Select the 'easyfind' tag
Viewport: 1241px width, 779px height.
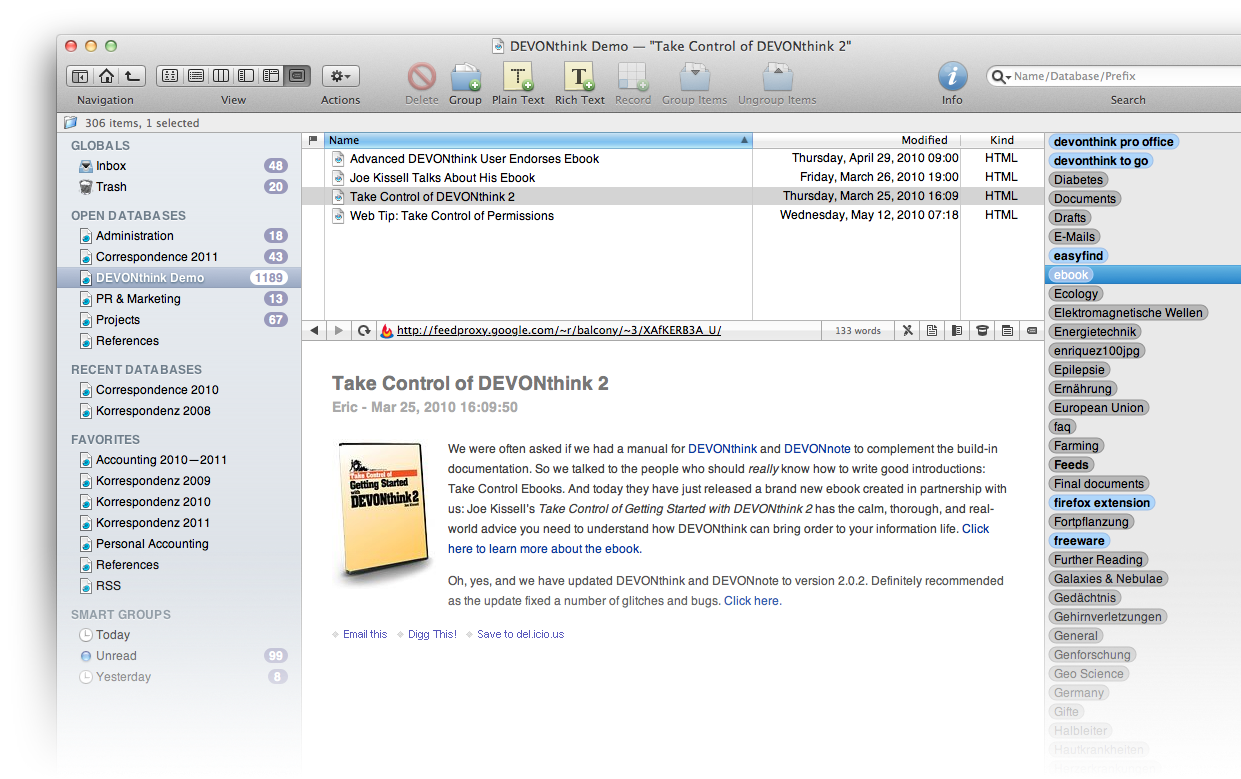coord(1079,256)
